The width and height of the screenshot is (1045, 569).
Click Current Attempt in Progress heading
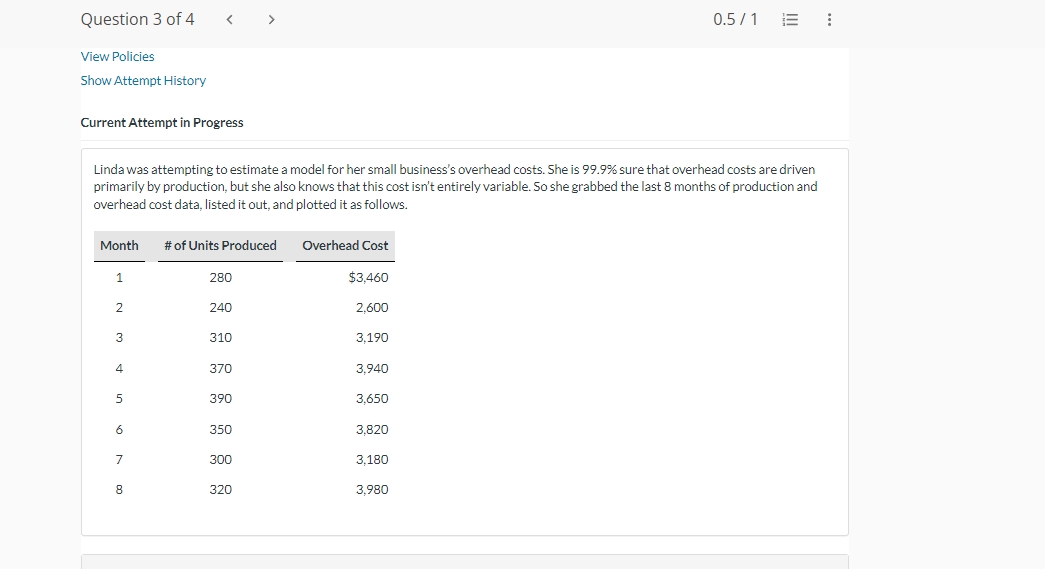pos(162,123)
